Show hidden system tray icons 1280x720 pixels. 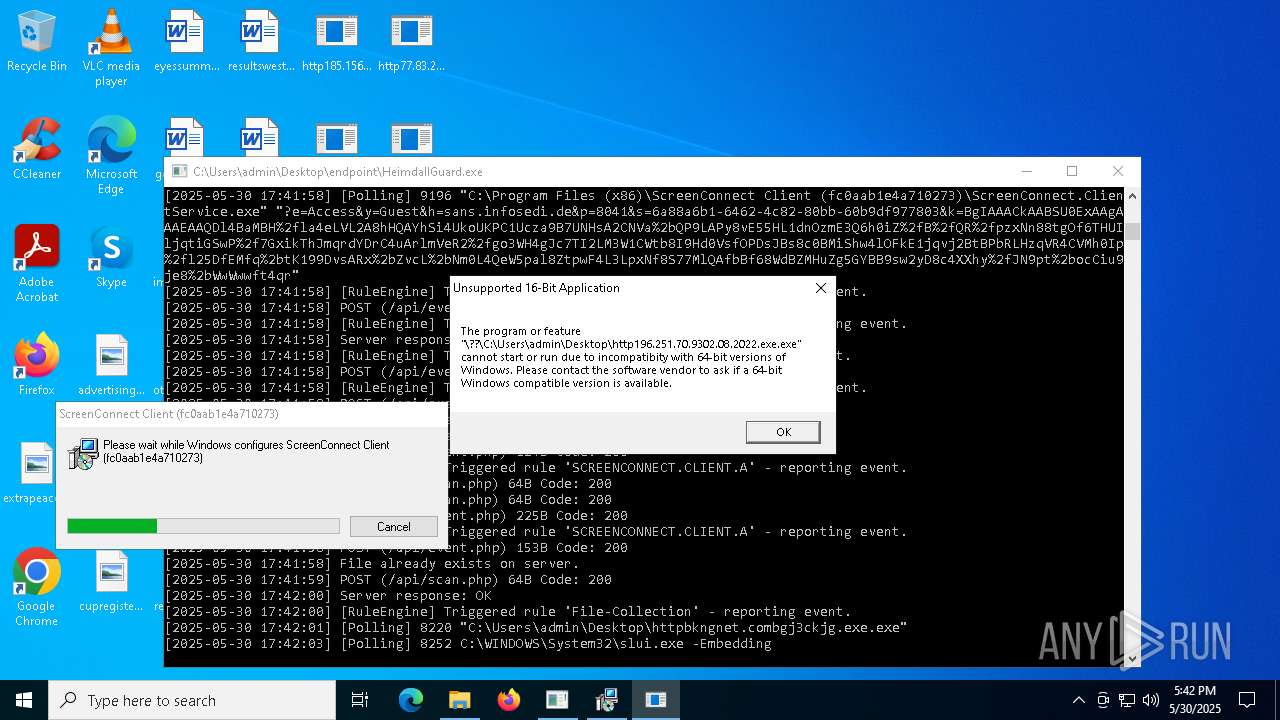(x=1078, y=700)
